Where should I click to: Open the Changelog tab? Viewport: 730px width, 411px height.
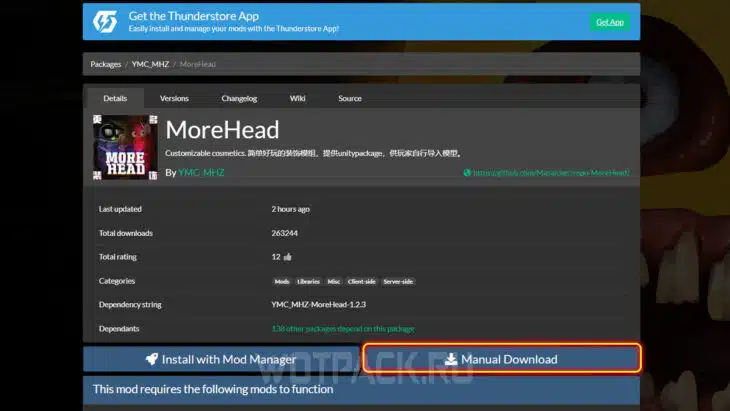pos(239,98)
